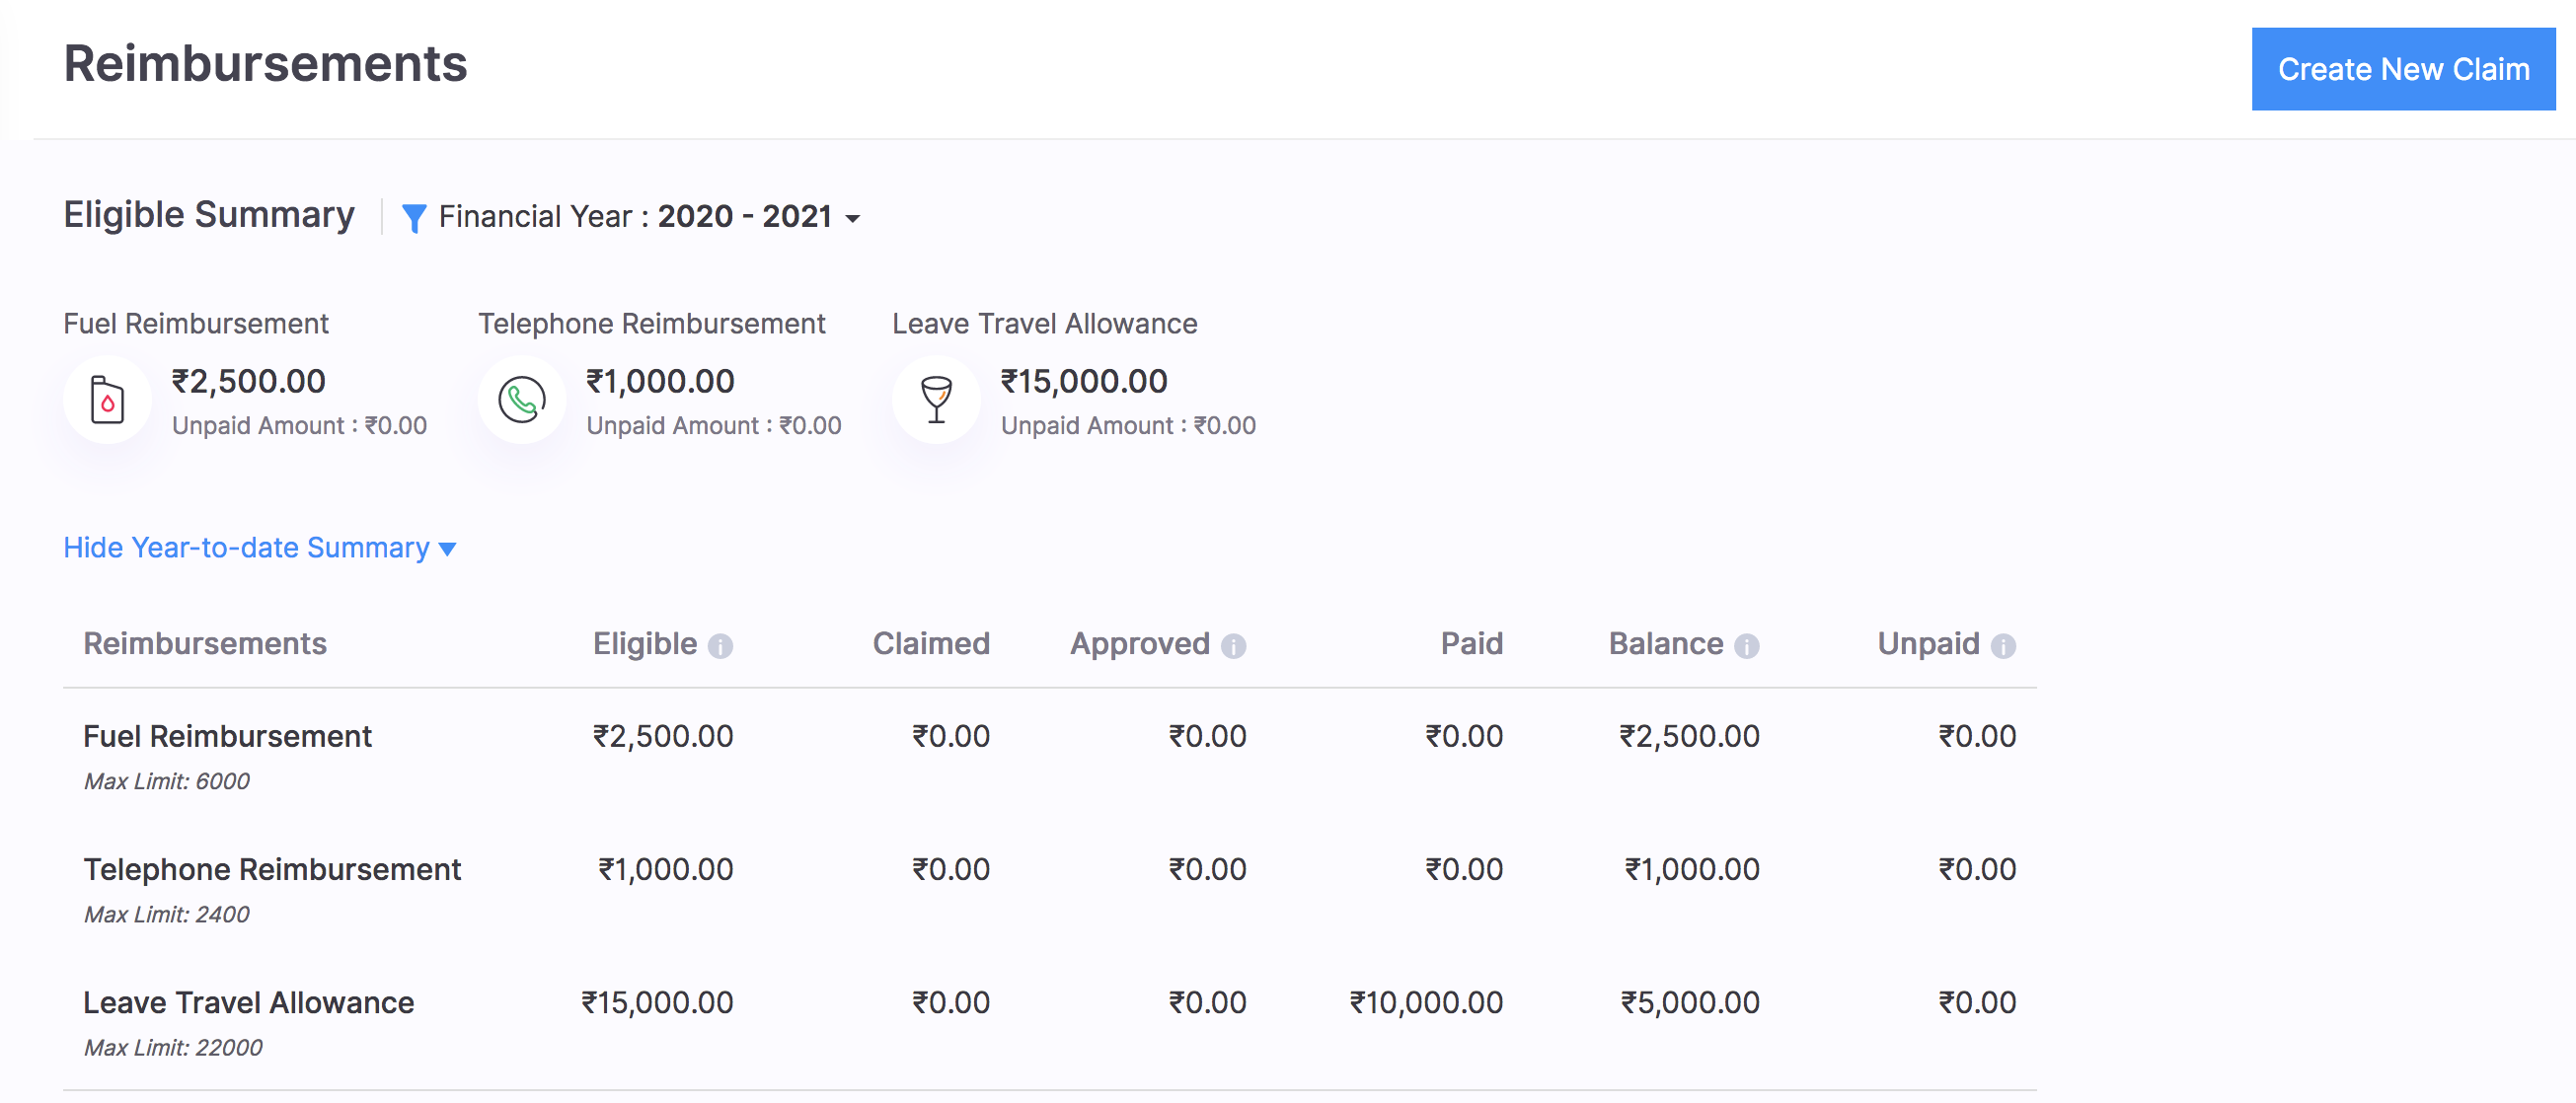Click the ₹15,000.00 Leave Travel Allowance summary amount
This screenshot has width=2576, height=1103.
[1083, 381]
